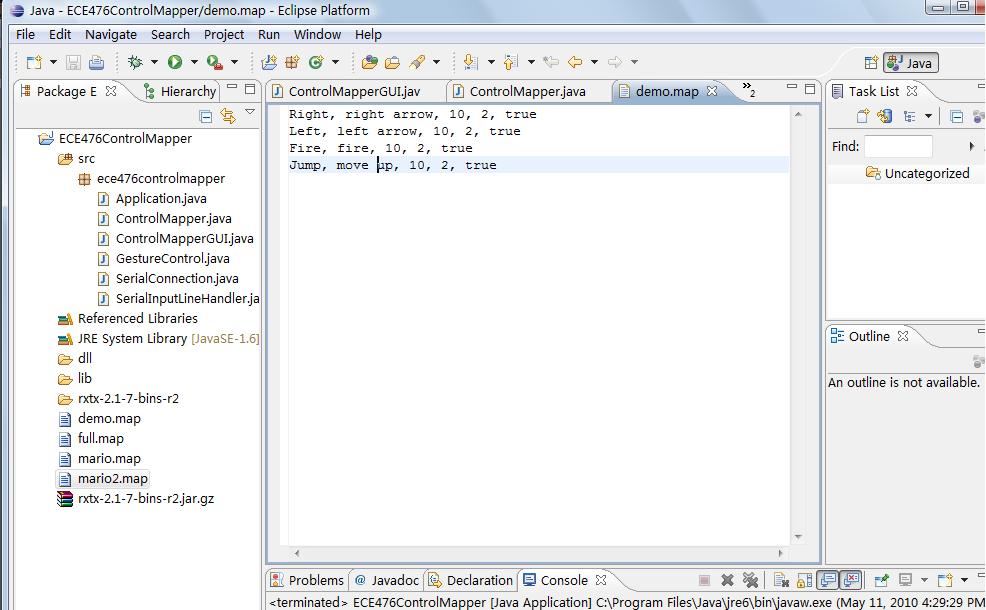Open the New wizard dropdown arrow
Viewport: 986px width, 610px height.
click(53, 62)
